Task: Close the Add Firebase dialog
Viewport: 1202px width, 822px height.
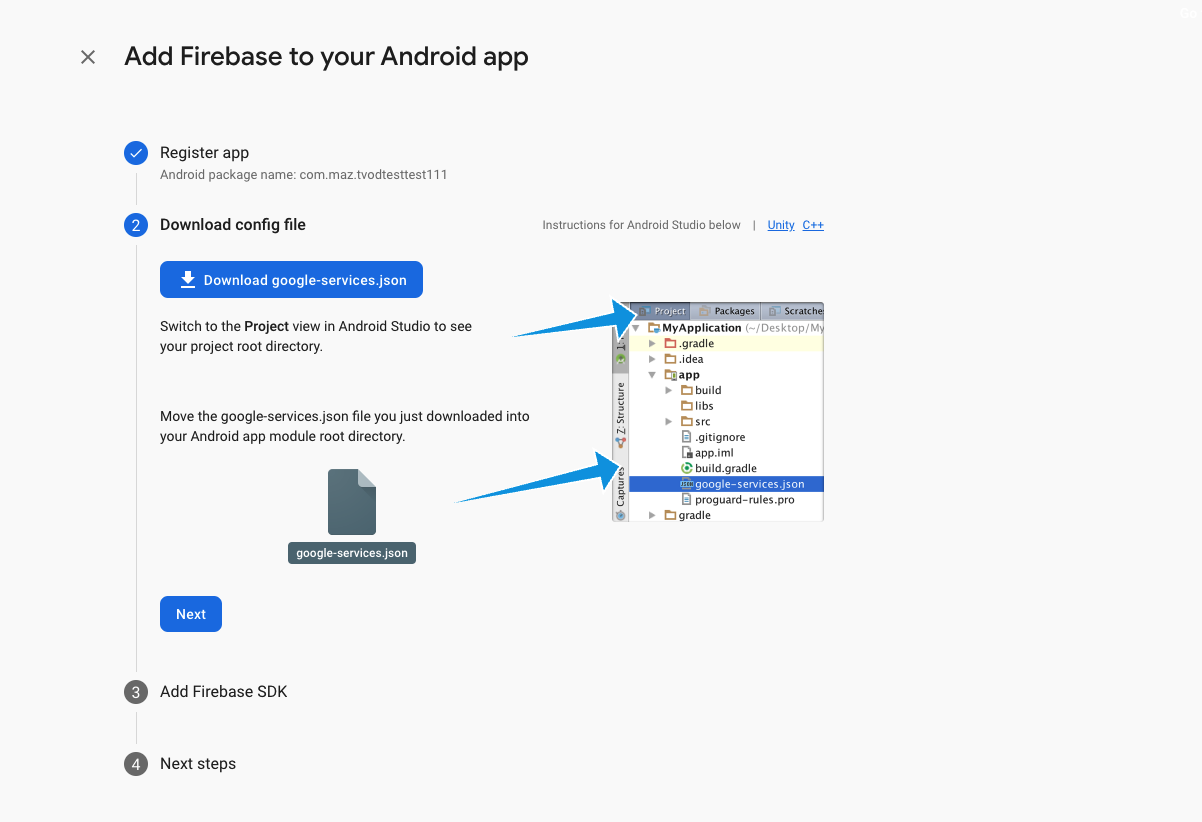Action: pos(88,57)
